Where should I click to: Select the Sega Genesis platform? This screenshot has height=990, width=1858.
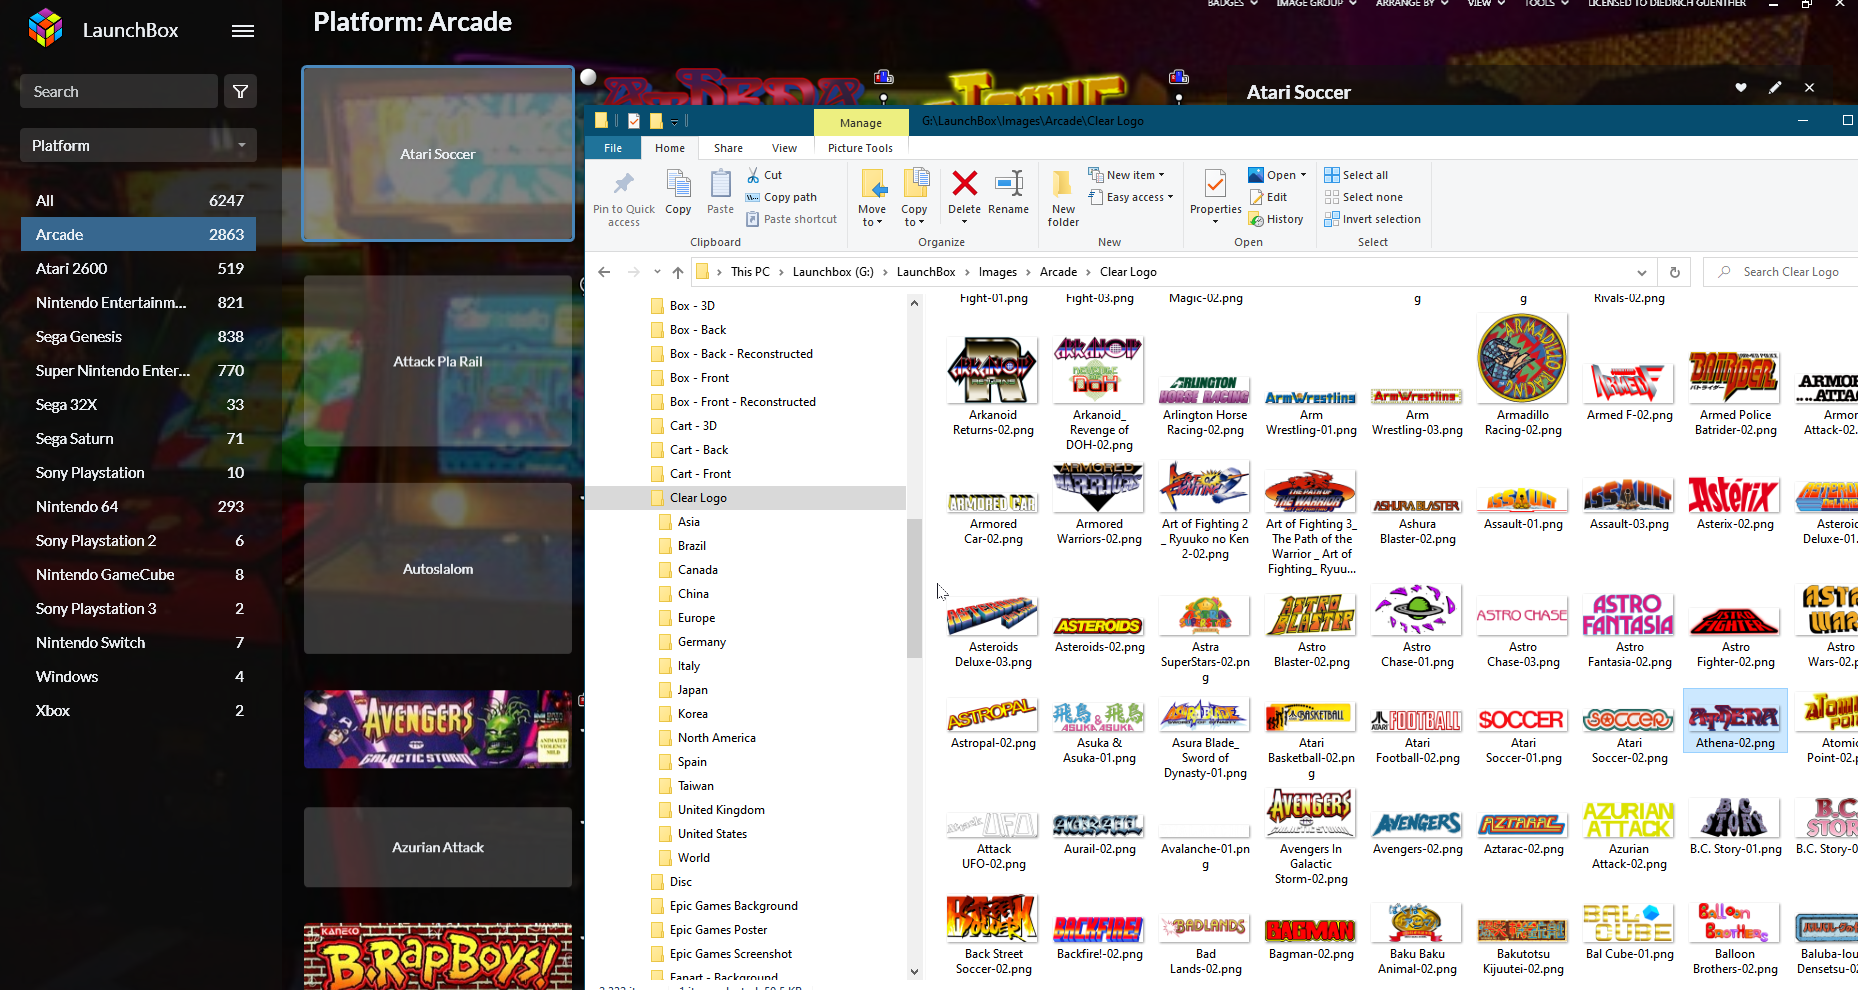pos(138,336)
